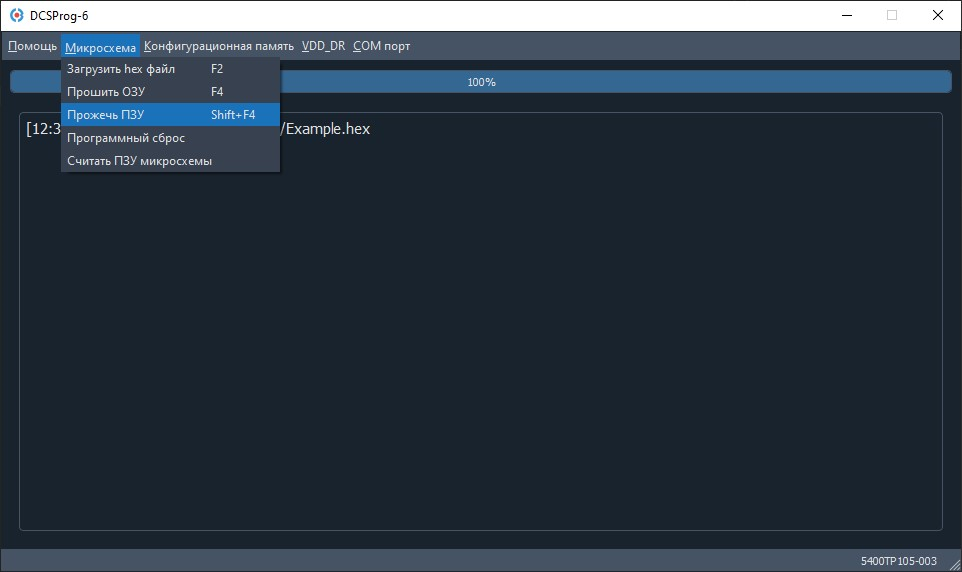Choose Программный сброс

[171, 138]
